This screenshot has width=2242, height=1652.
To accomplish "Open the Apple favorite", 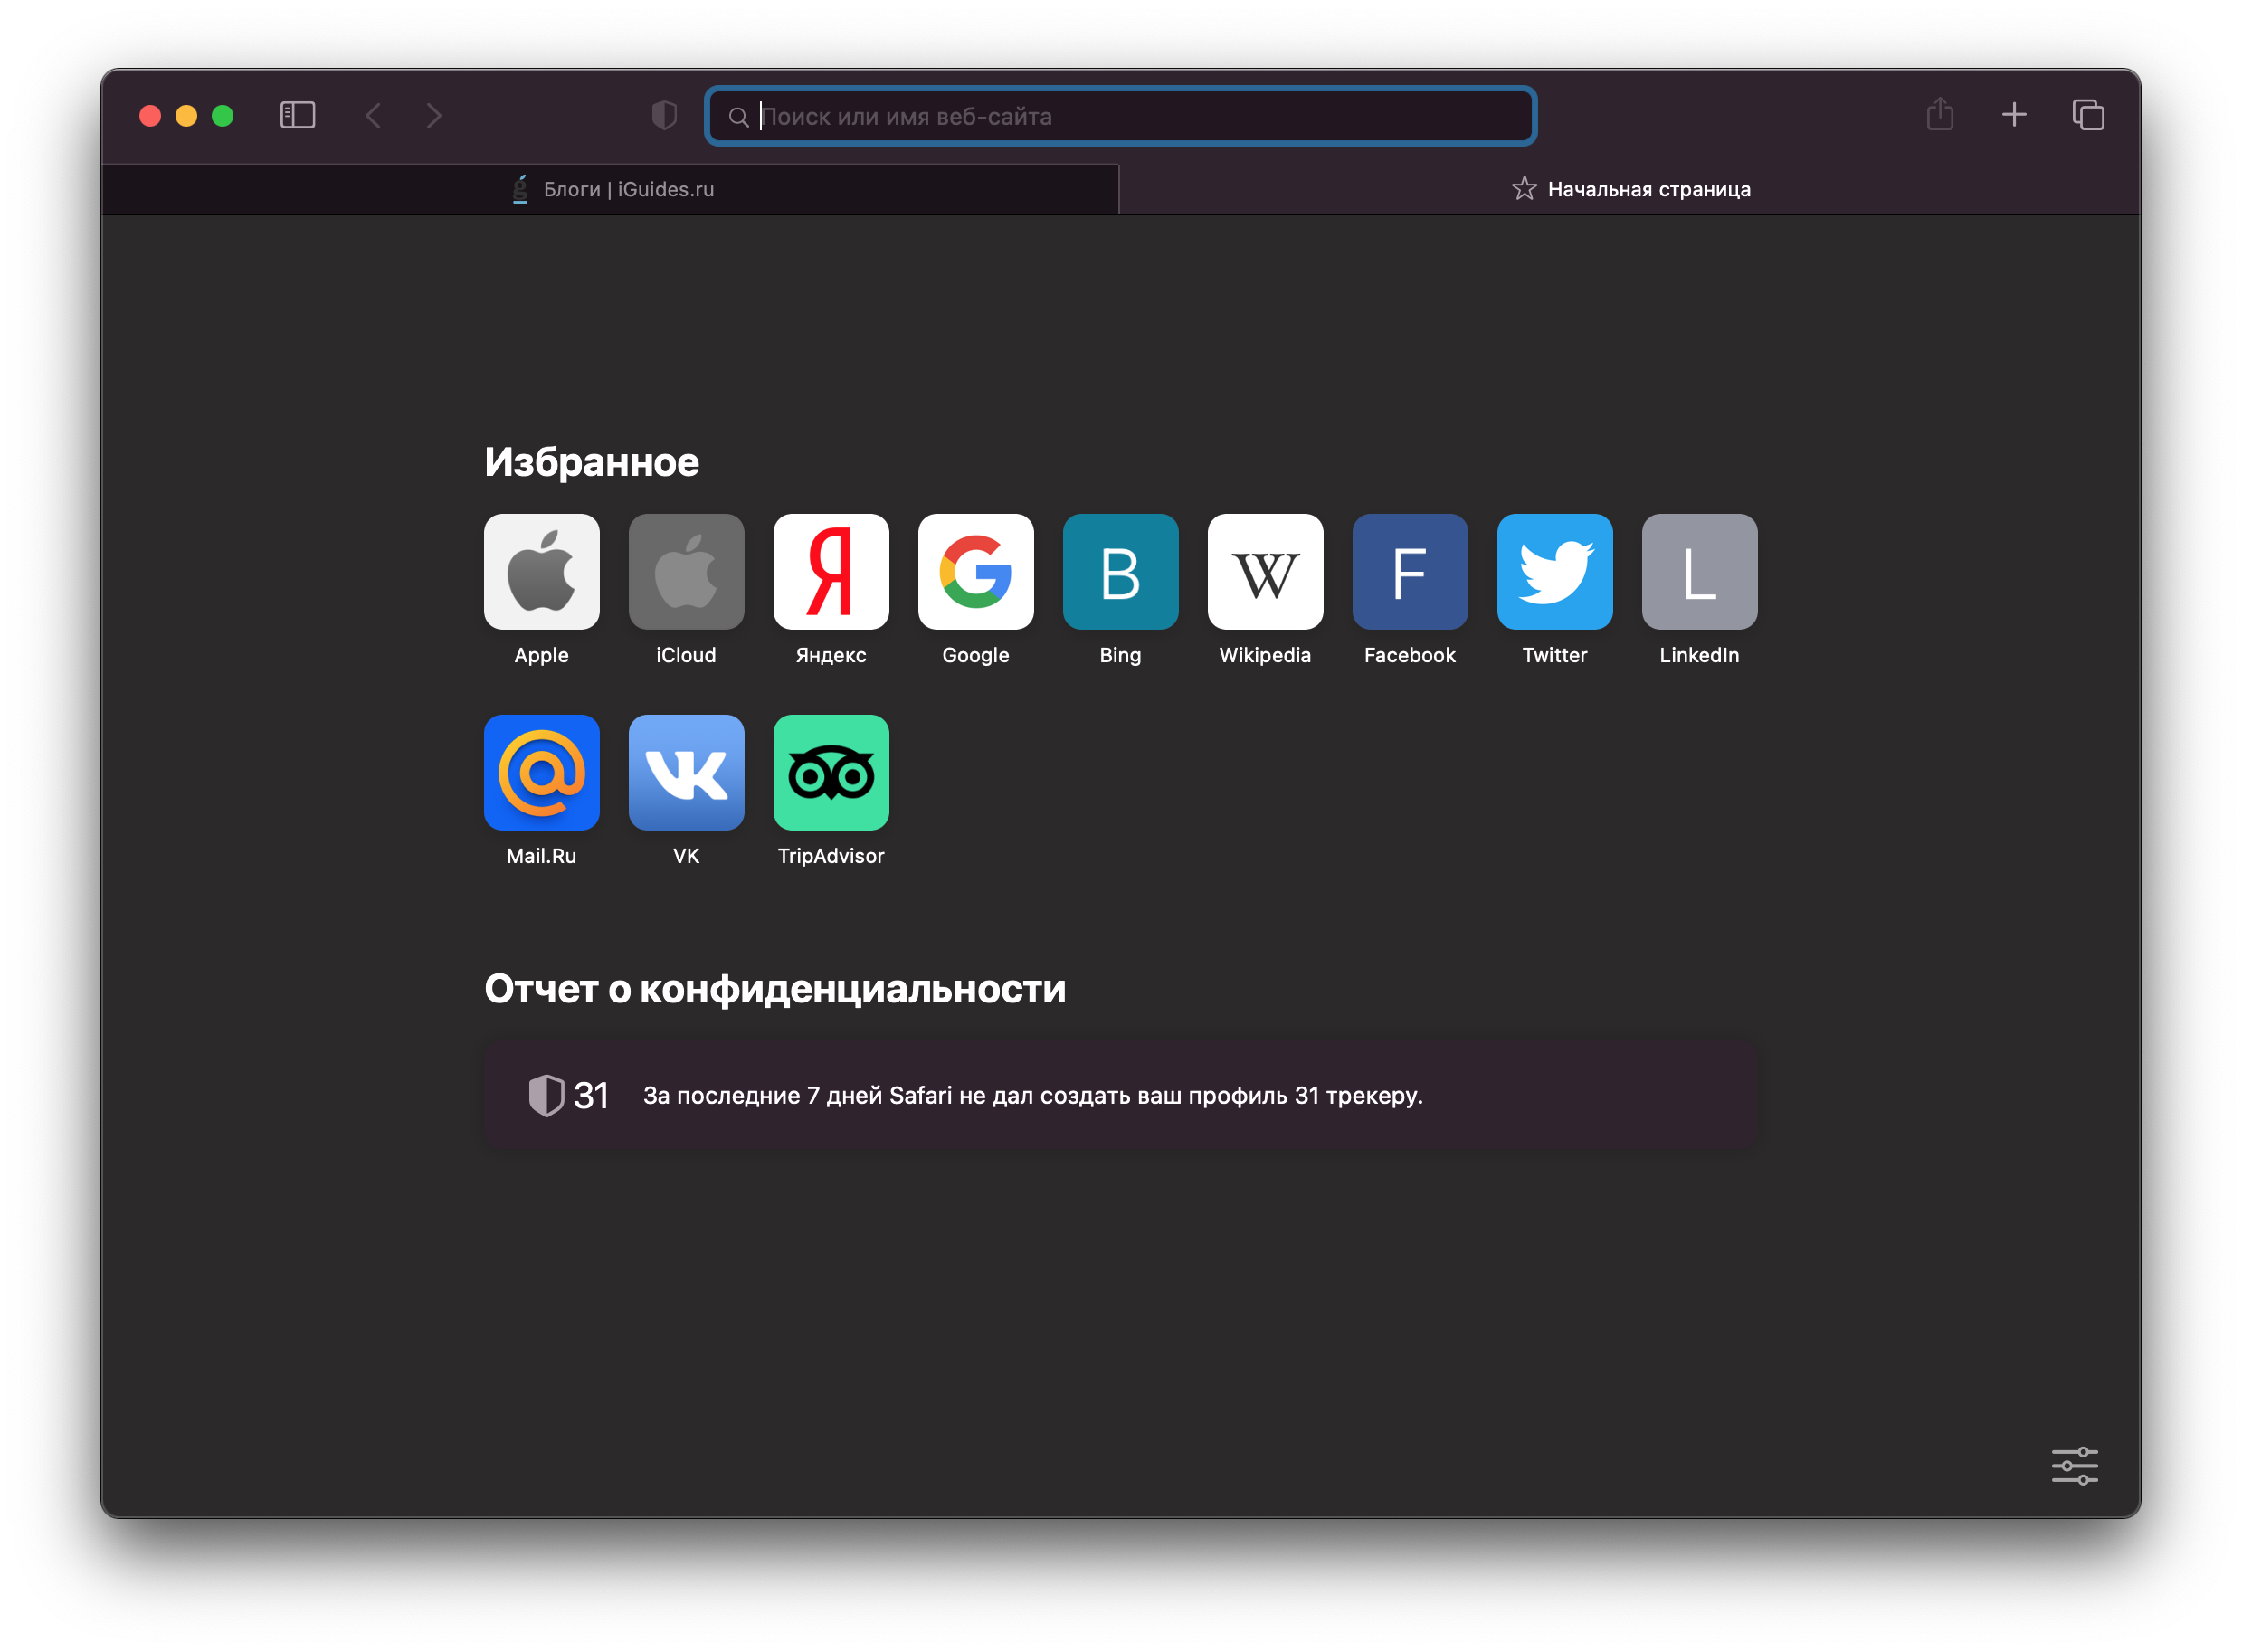I will coord(541,572).
